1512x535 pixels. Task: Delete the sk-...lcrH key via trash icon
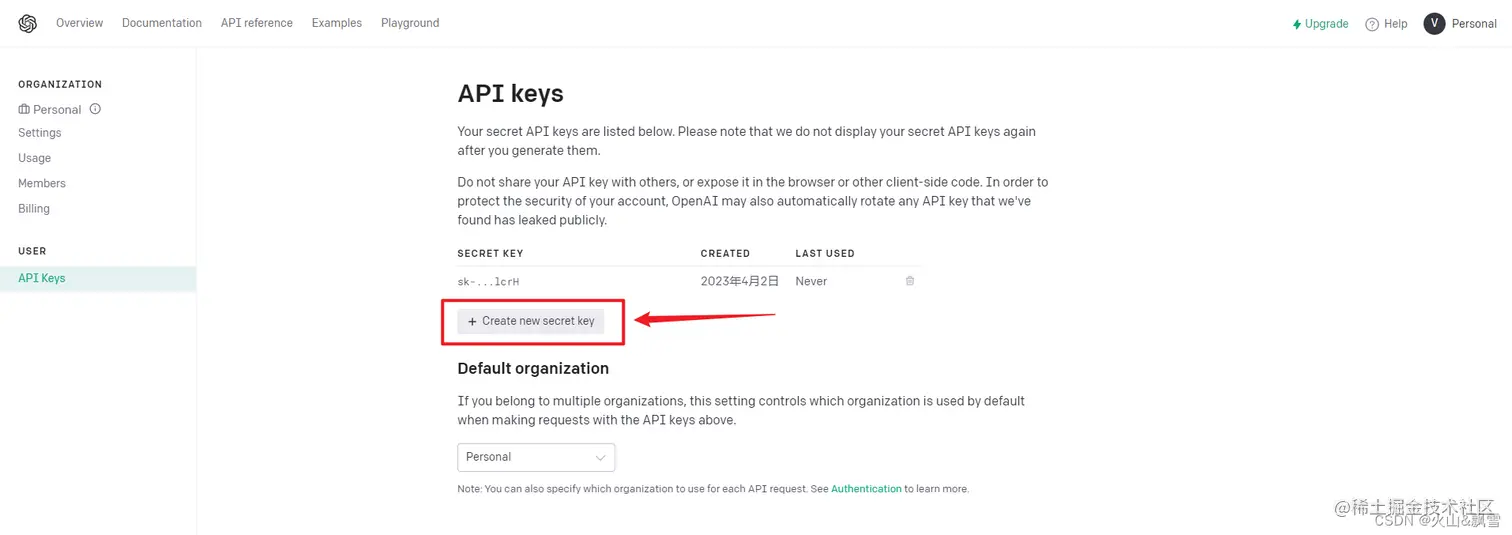[909, 281]
